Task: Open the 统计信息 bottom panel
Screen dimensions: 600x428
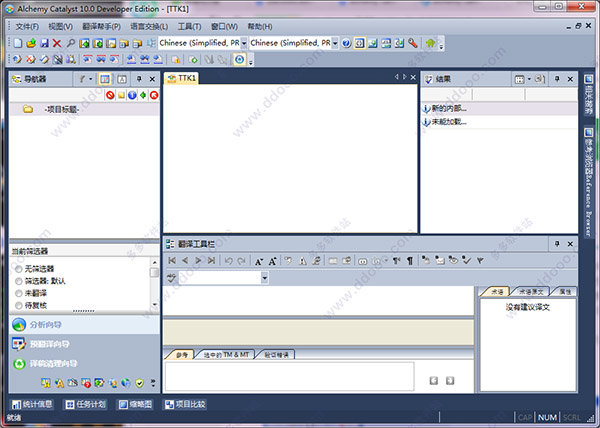Action: 32,404
